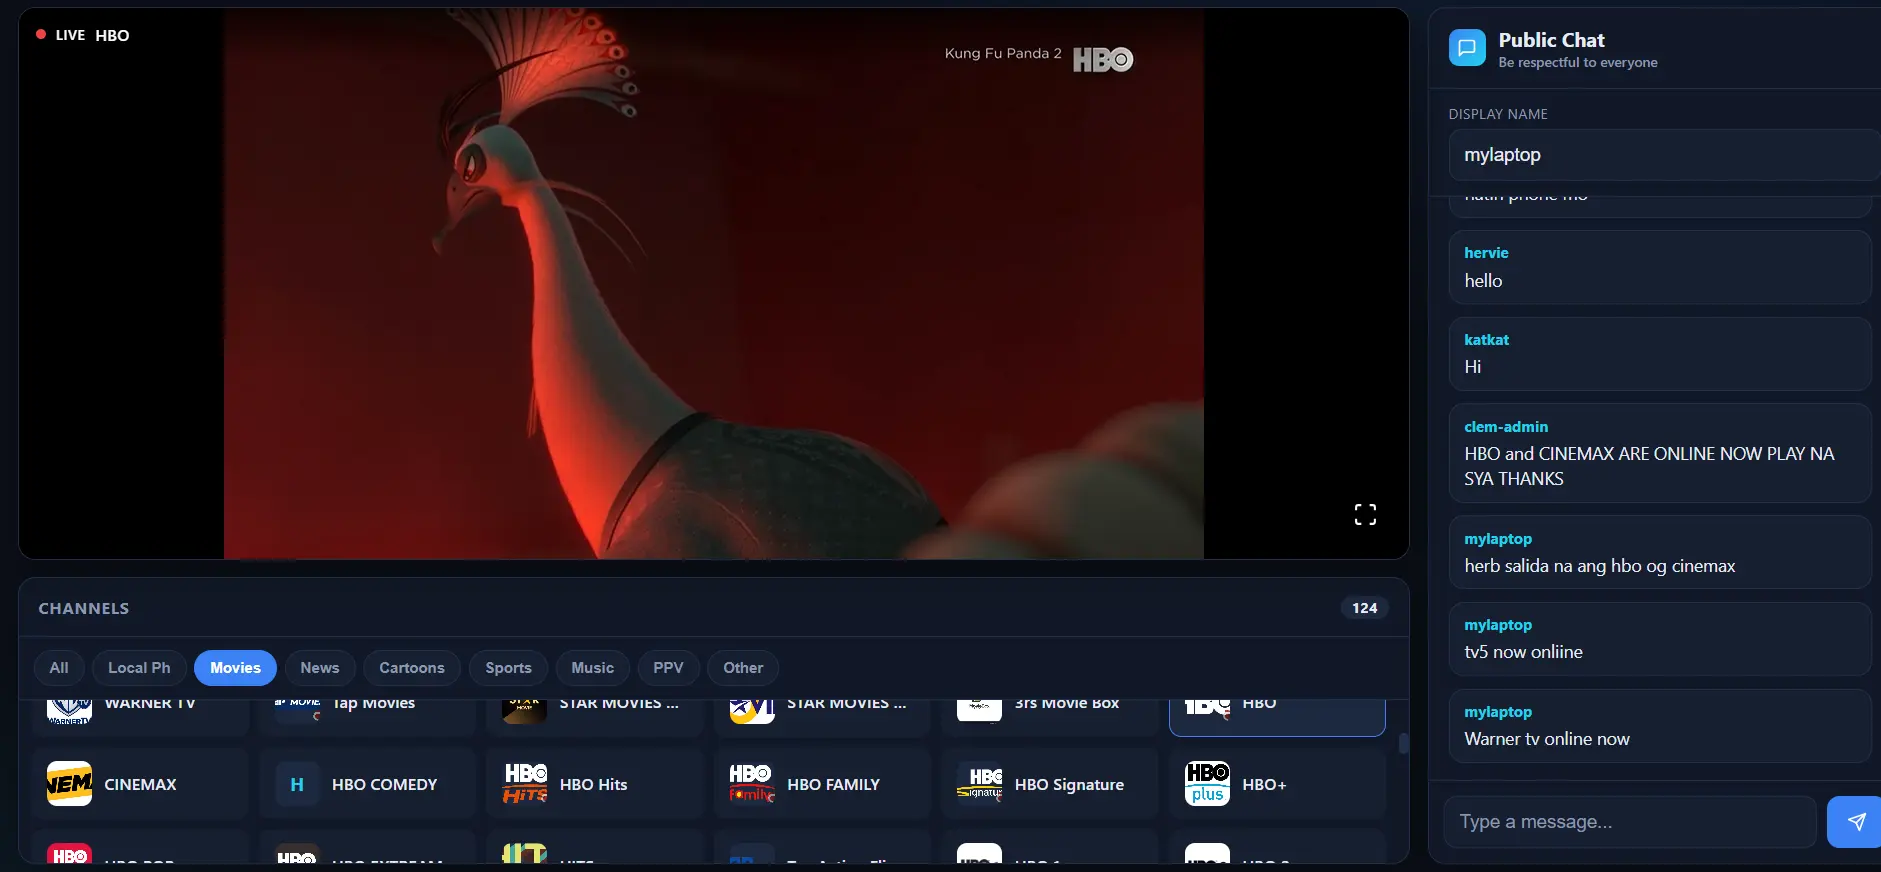Select the currently highlighted HBO channel card
Screen dimensions: 1881x872
pyautogui.click(x=1277, y=716)
